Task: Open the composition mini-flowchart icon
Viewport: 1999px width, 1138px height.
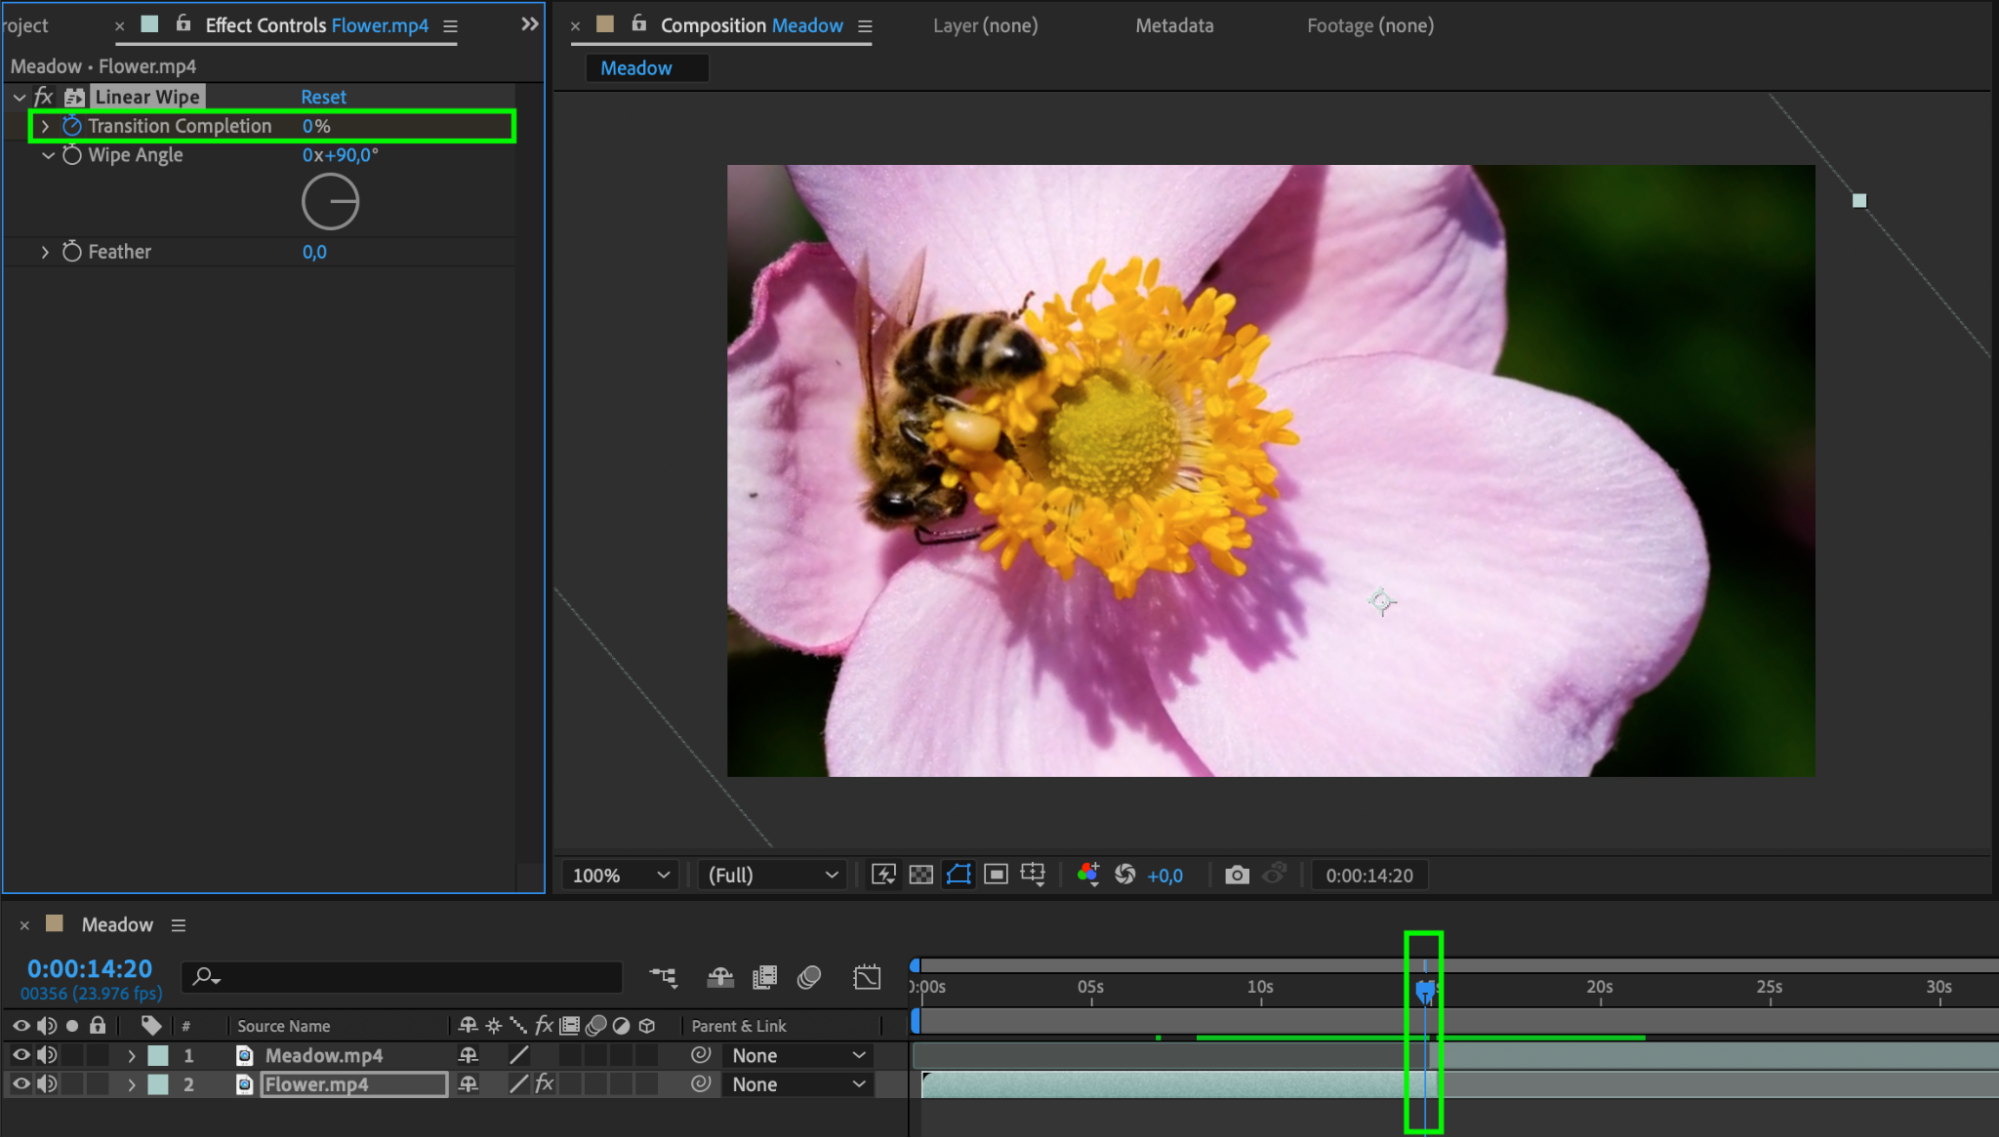Action: (663, 977)
